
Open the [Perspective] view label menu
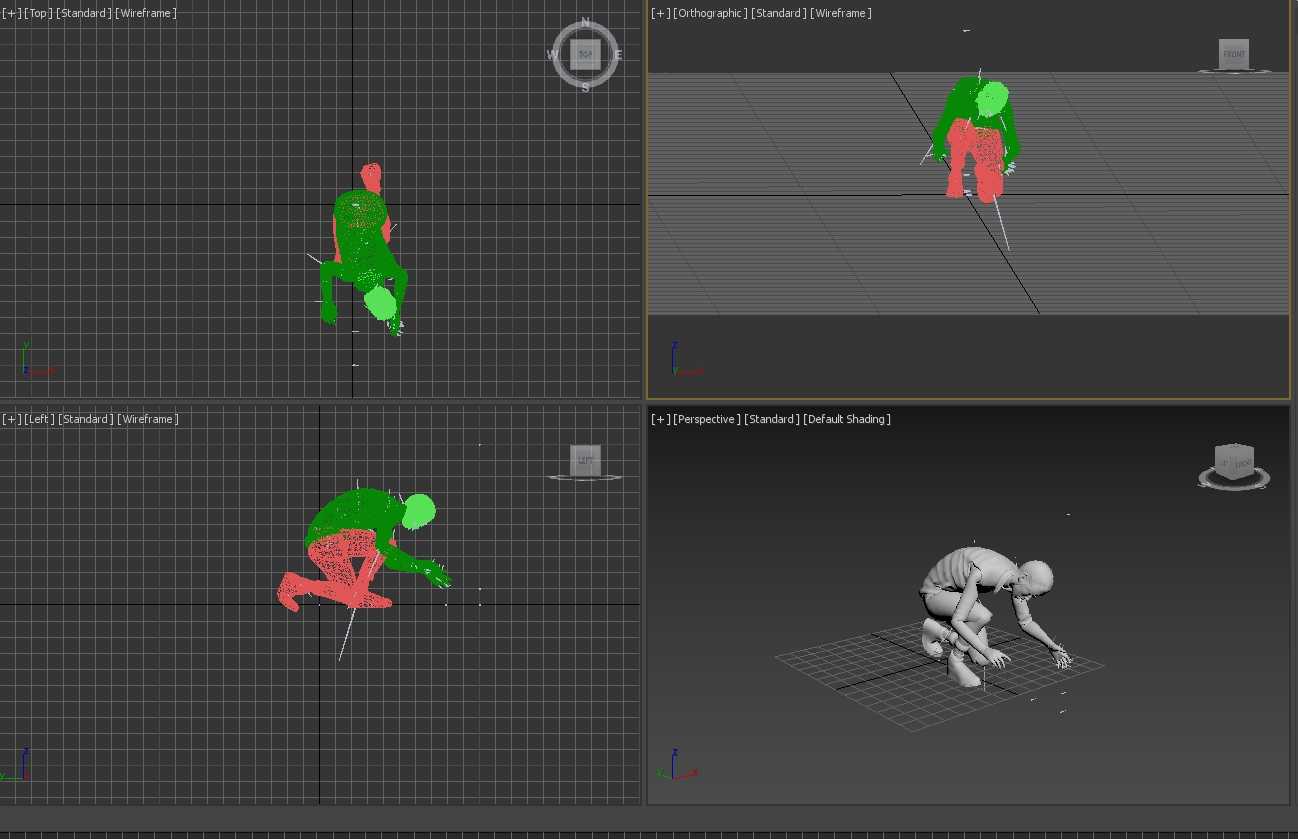point(707,419)
